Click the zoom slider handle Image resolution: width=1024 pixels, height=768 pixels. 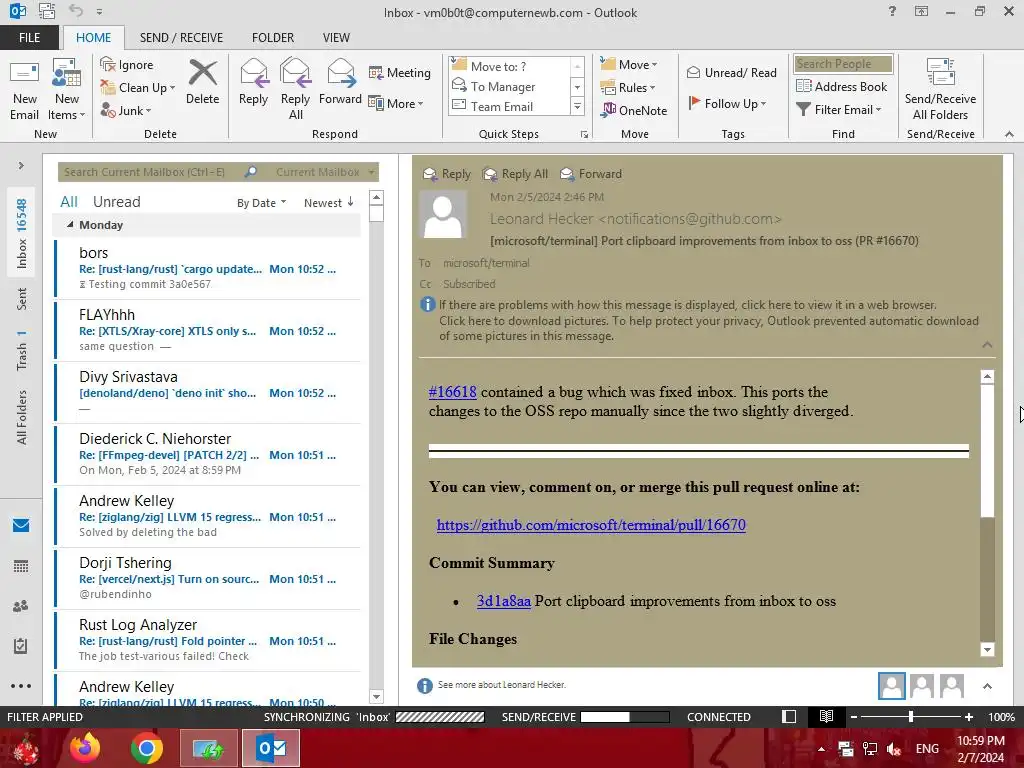910,717
